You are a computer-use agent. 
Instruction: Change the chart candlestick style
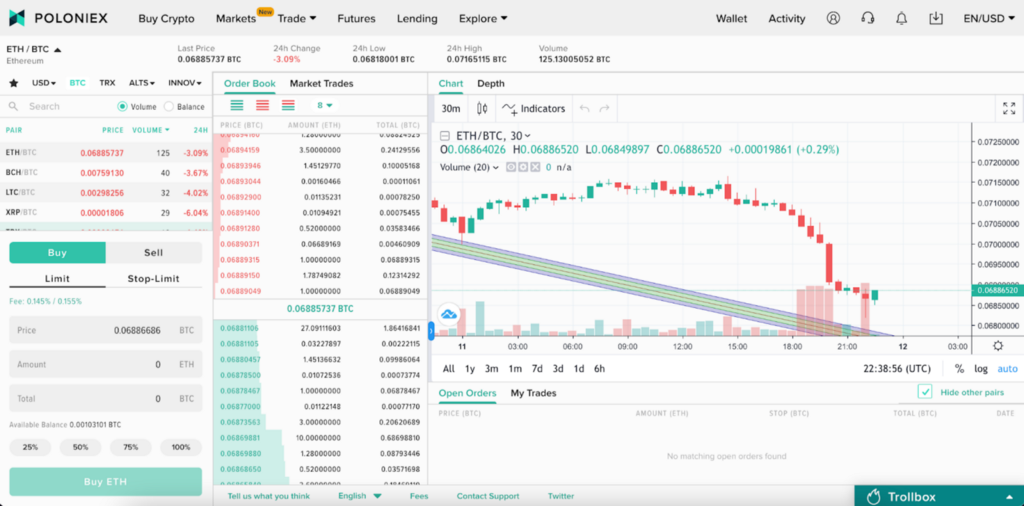tap(482, 108)
